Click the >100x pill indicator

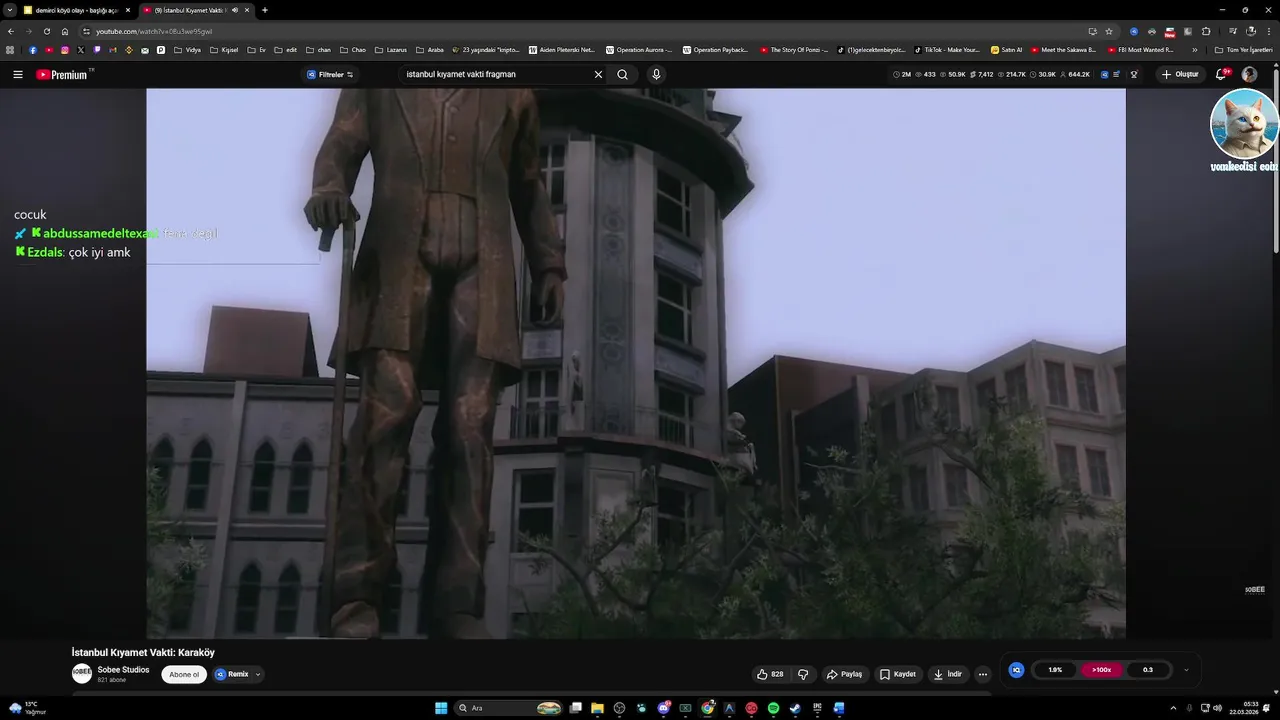1101,670
